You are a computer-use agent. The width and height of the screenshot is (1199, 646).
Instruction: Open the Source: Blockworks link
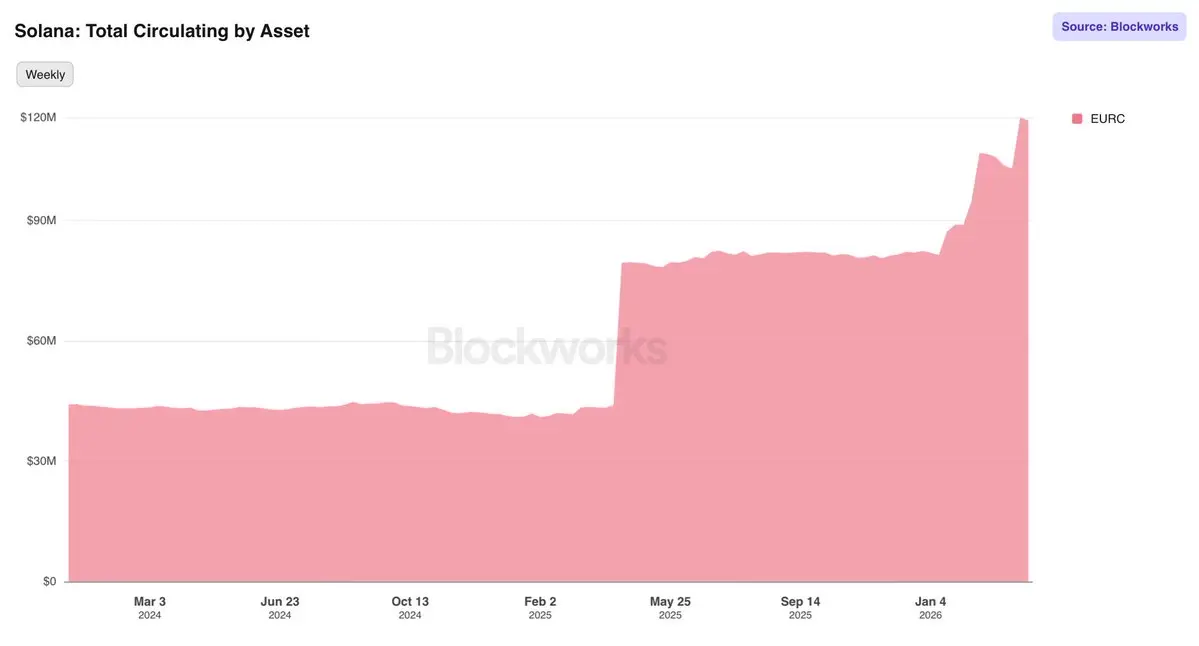(x=1119, y=27)
